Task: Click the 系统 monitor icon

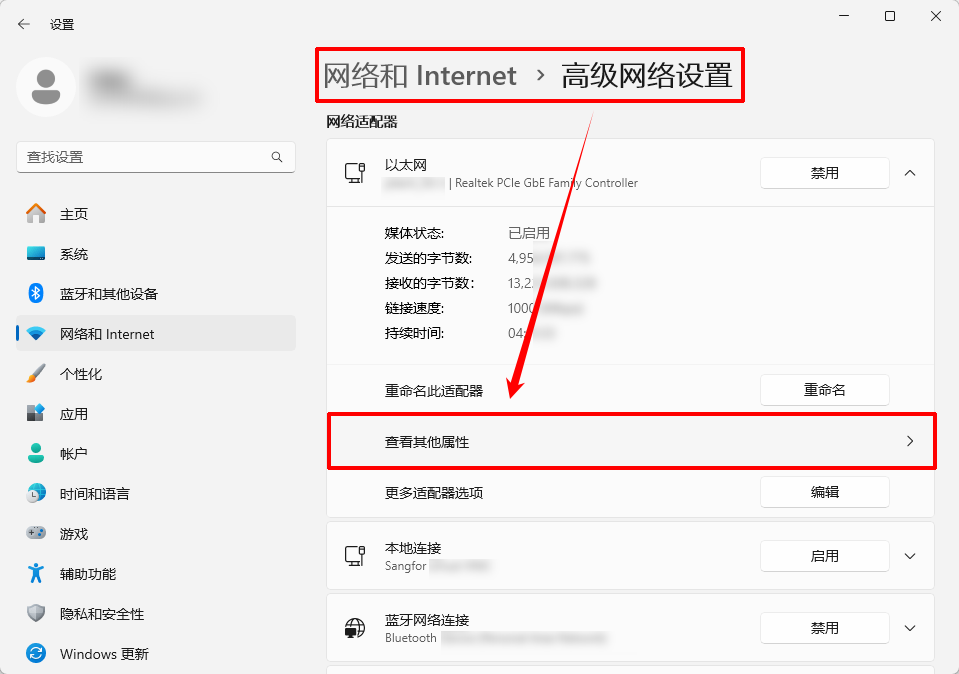Action: (36, 254)
